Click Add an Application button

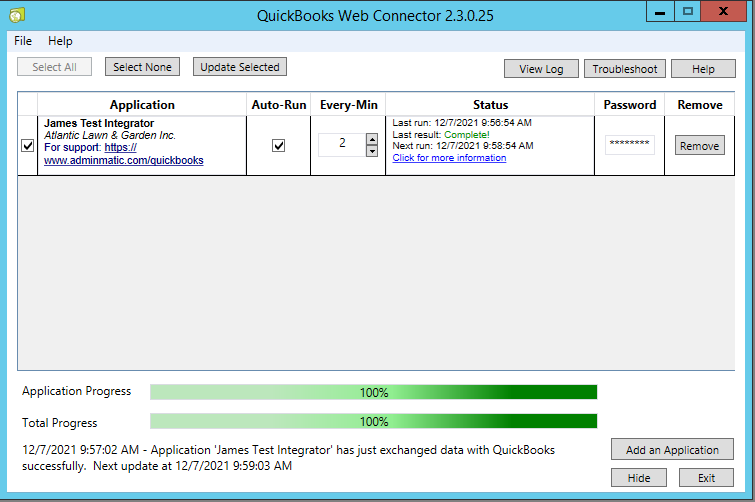point(672,450)
